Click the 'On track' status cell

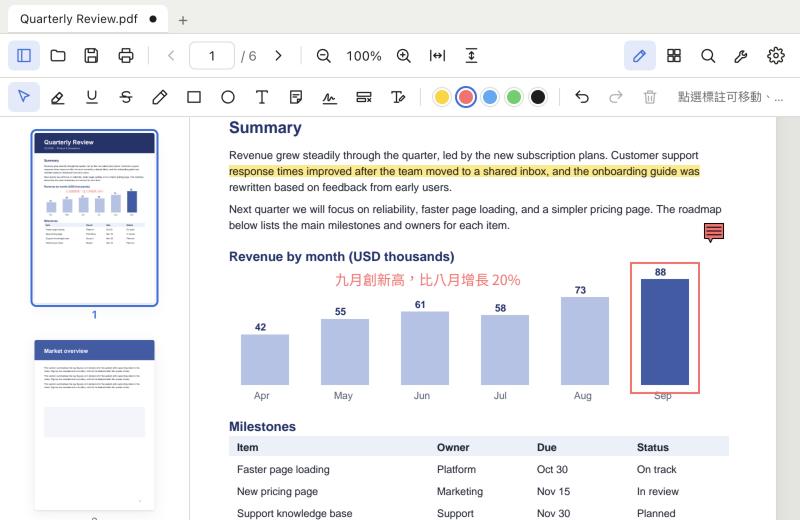656,469
